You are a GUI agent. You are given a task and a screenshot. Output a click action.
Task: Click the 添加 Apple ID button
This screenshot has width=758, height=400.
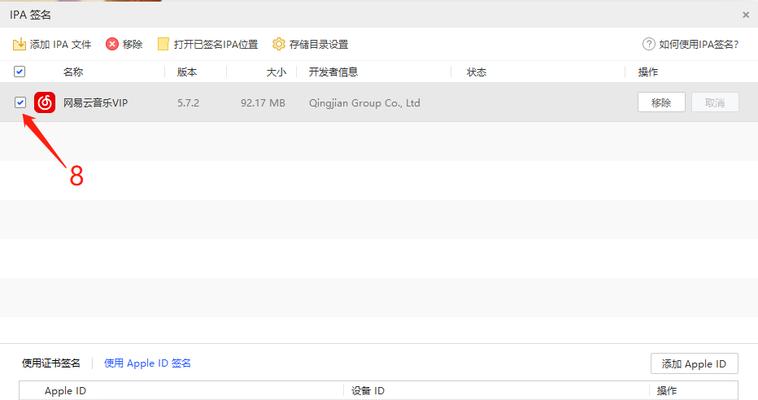coord(694,364)
